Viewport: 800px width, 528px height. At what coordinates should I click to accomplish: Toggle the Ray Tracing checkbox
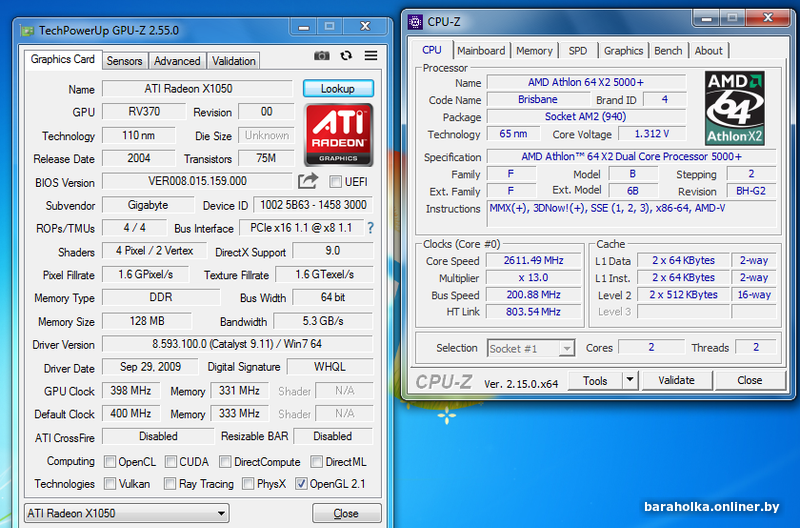(x=170, y=484)
